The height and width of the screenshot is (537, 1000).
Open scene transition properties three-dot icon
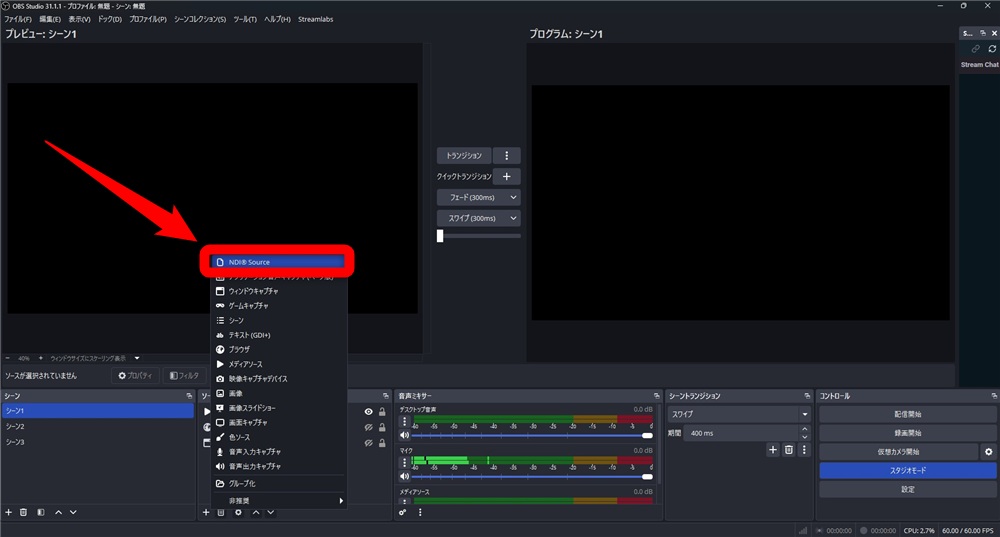[804, 450]
